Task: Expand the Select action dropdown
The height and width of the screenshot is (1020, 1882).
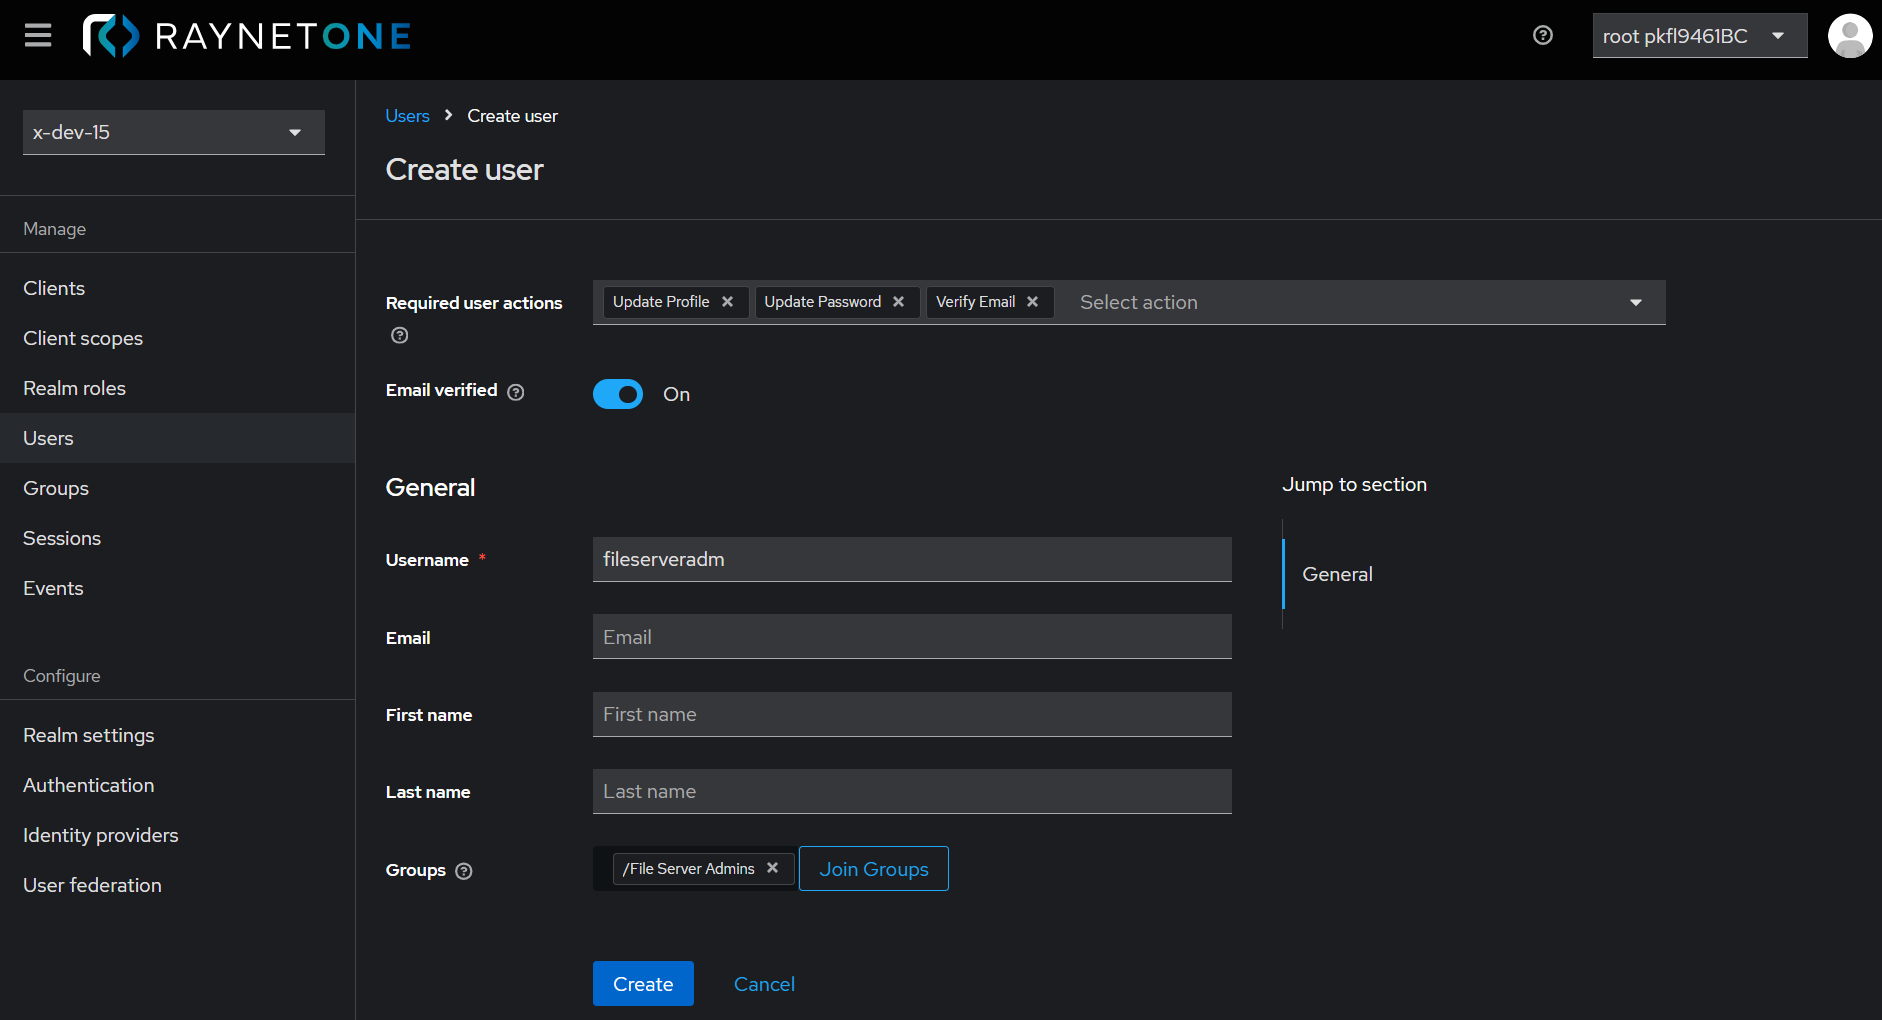Action: coord(1635,301)
